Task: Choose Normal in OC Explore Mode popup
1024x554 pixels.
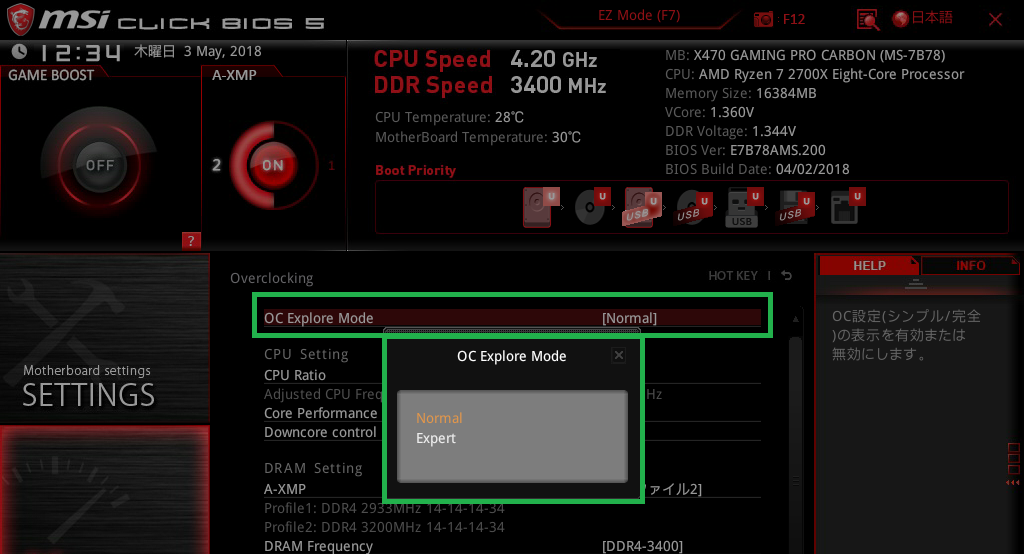Action: [439, 418]
